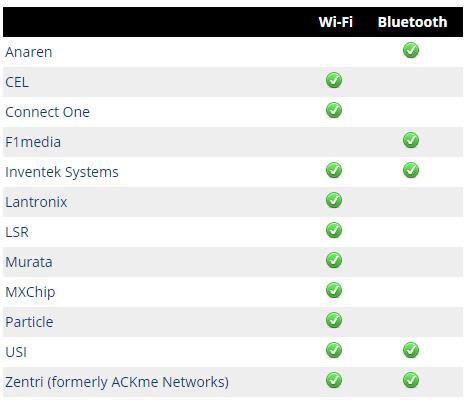The height and width of the screenshot is (403, 465).
Task: Click Zentri's Wi-Fi checkmark icon
Action: pyautogui.click(x=334, y=380)
